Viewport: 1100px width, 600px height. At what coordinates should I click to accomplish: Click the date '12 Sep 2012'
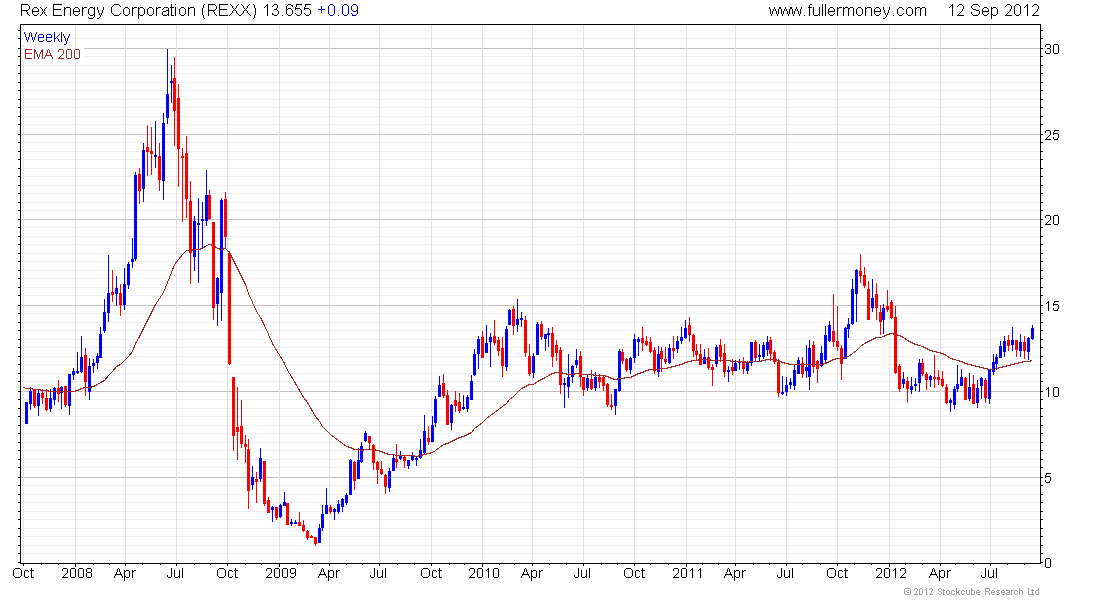click(x=993, y=11)
